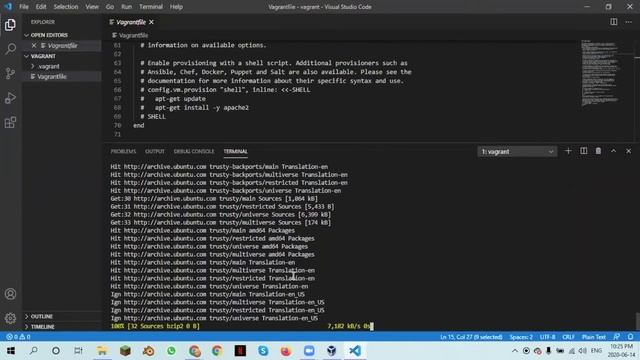Screen dimensions: 640x360
Task: Close the Vagrantfile editor tab
Action: pos(151,22)
